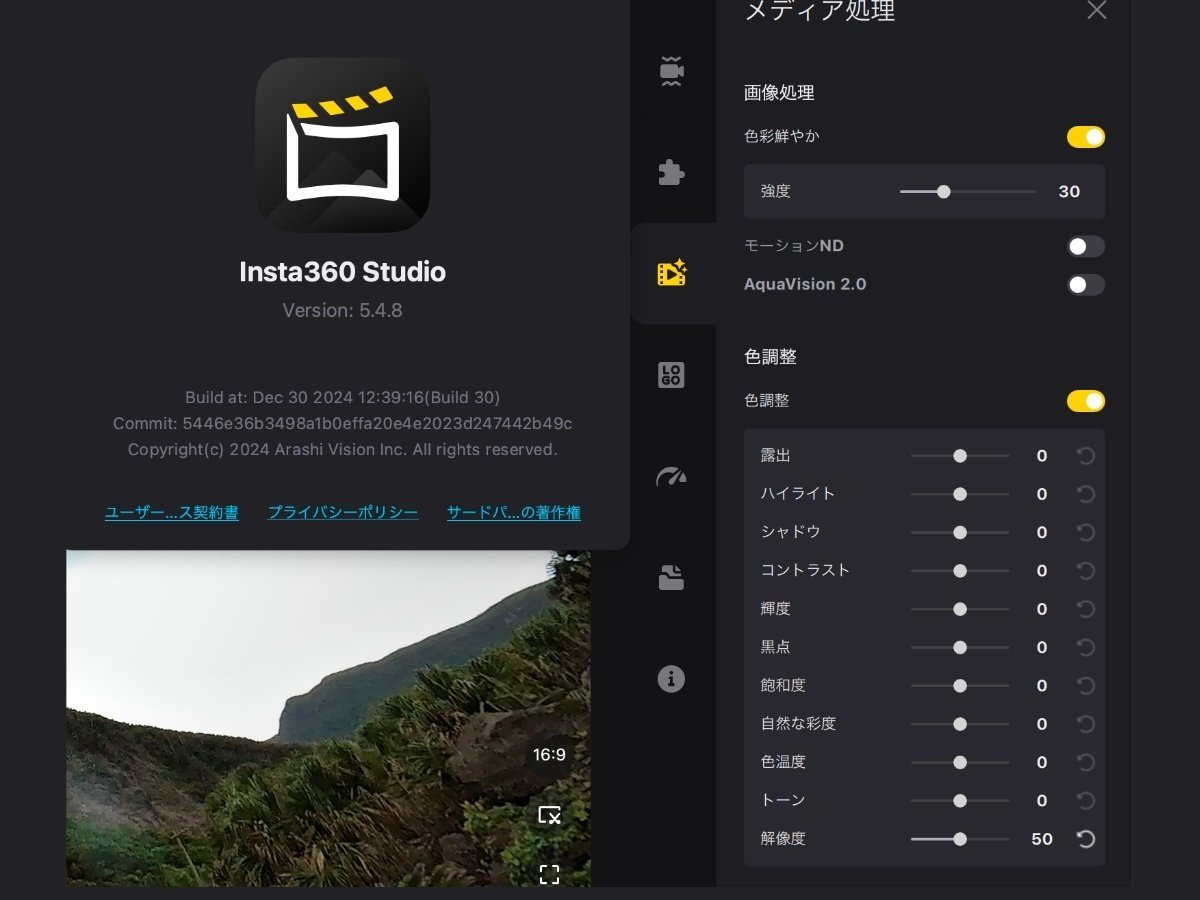Adjust the 強度 slider
Viewport: 1200px width, 900px height.
(968, 192)
